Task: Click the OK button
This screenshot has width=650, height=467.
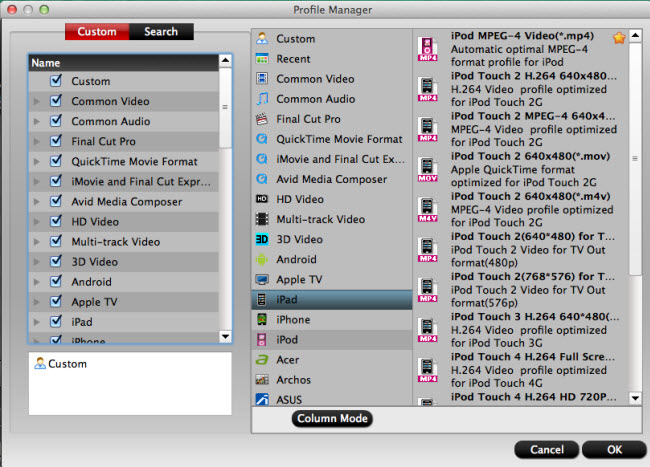Action: coord(614,450)
